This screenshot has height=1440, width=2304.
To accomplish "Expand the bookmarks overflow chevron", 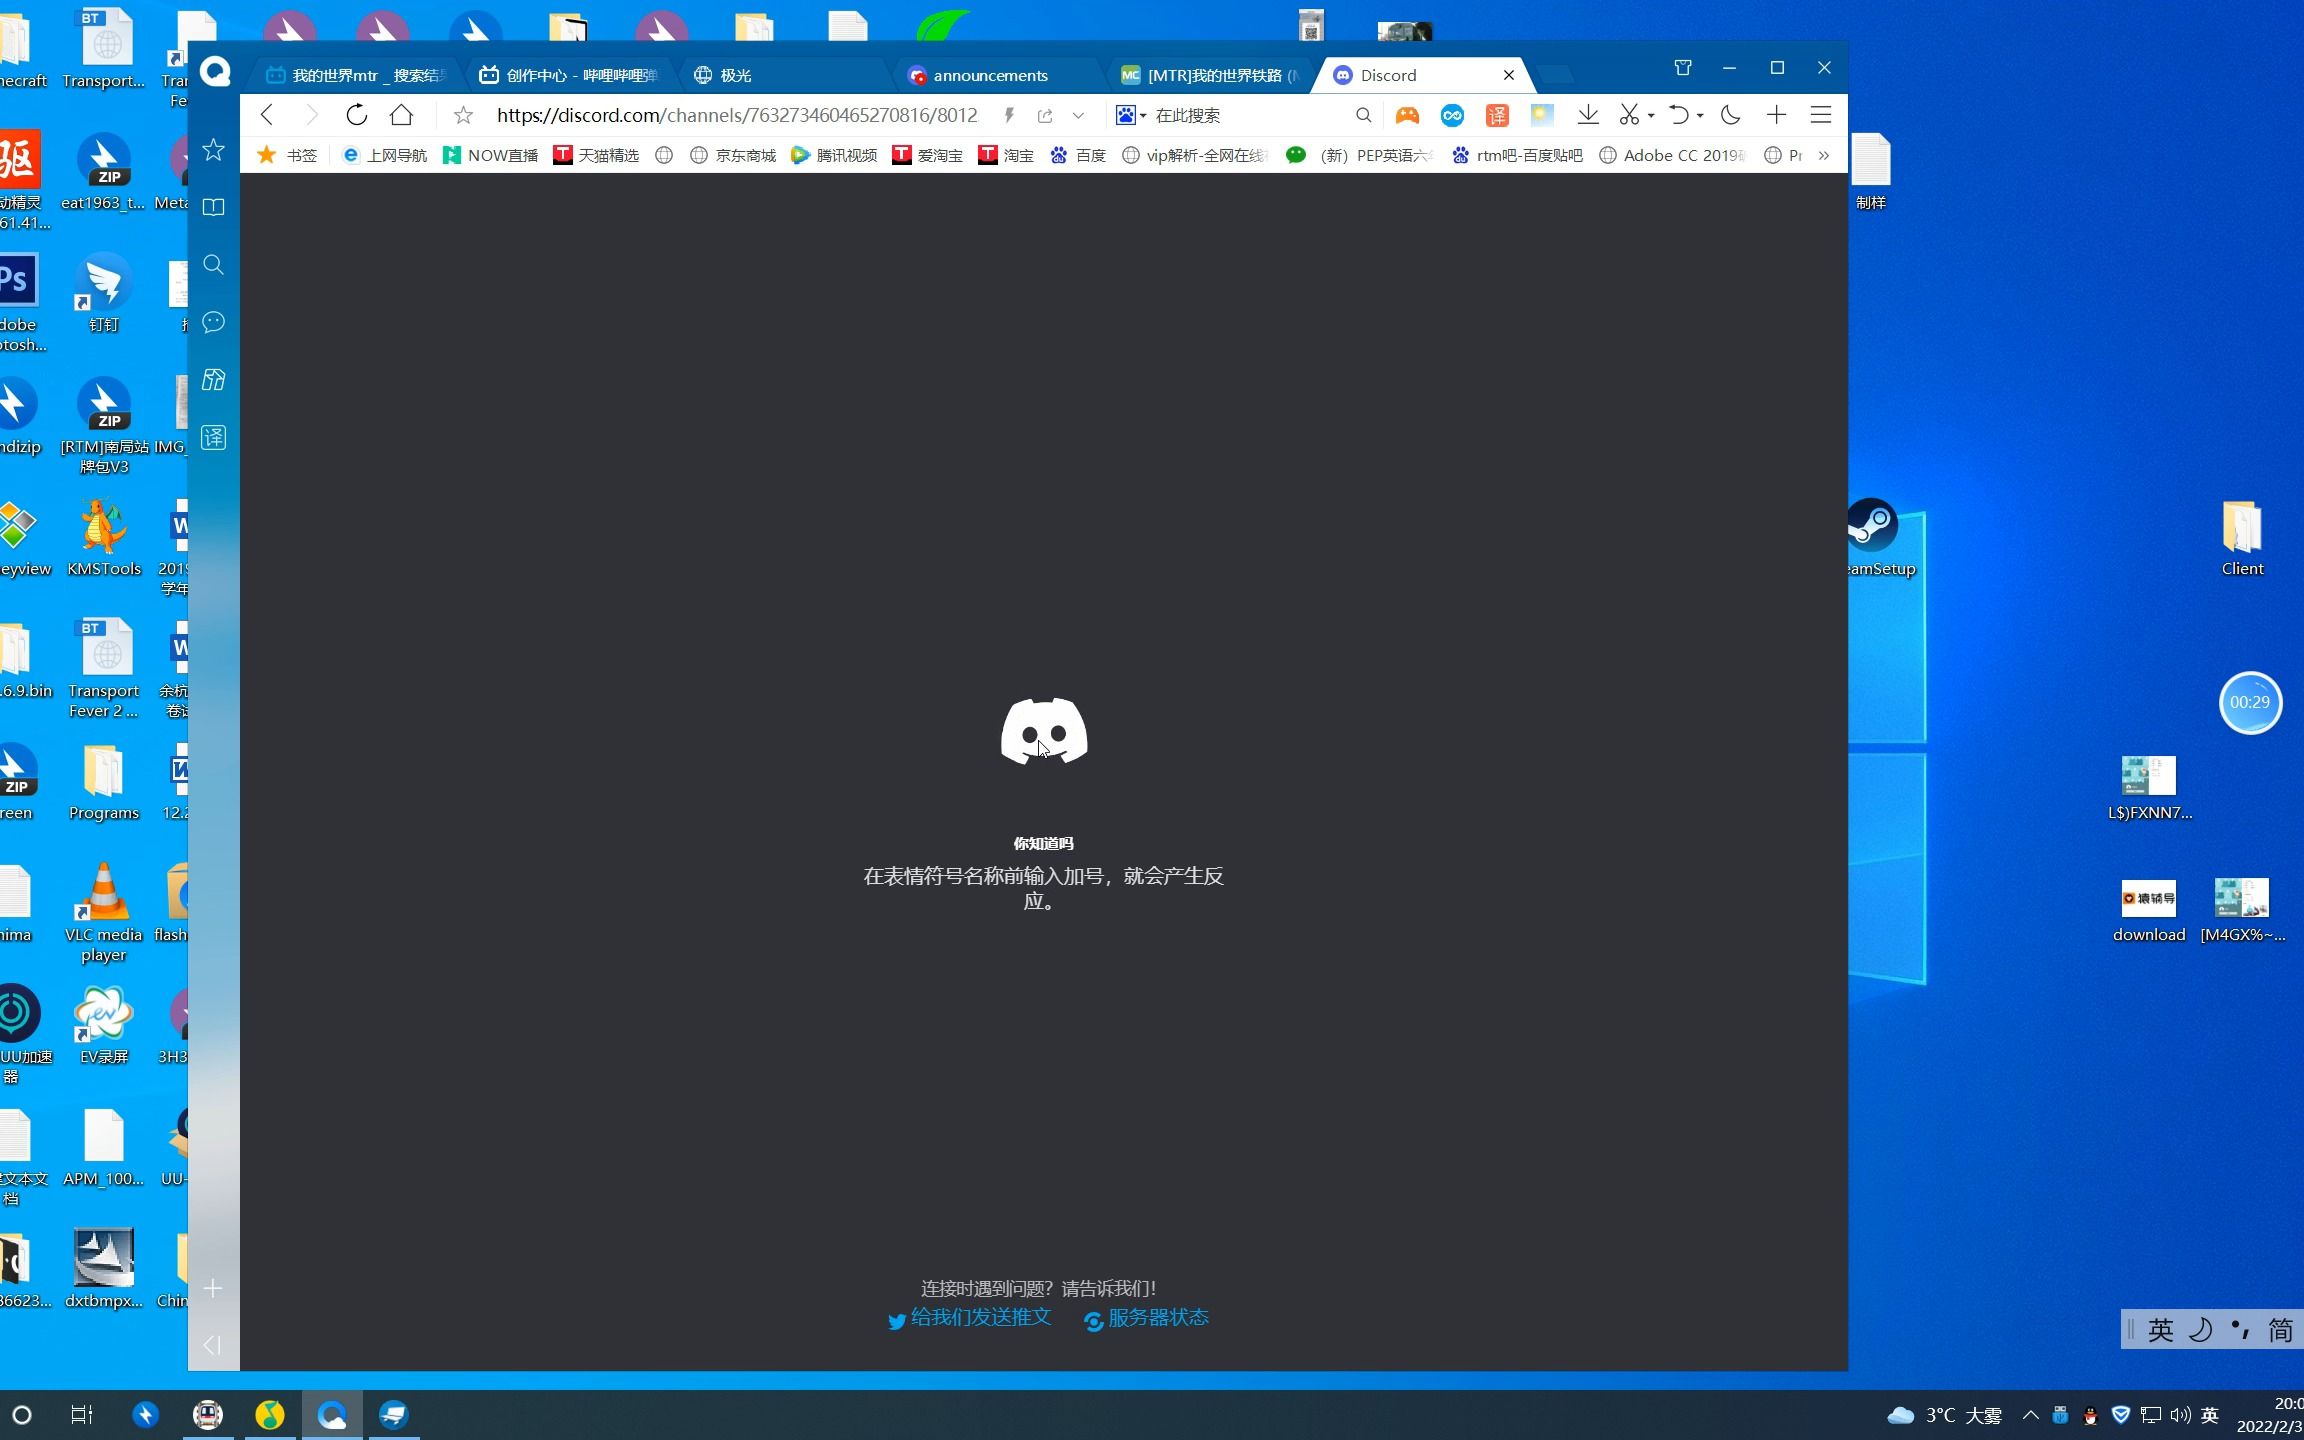I will click(1823, 155).
